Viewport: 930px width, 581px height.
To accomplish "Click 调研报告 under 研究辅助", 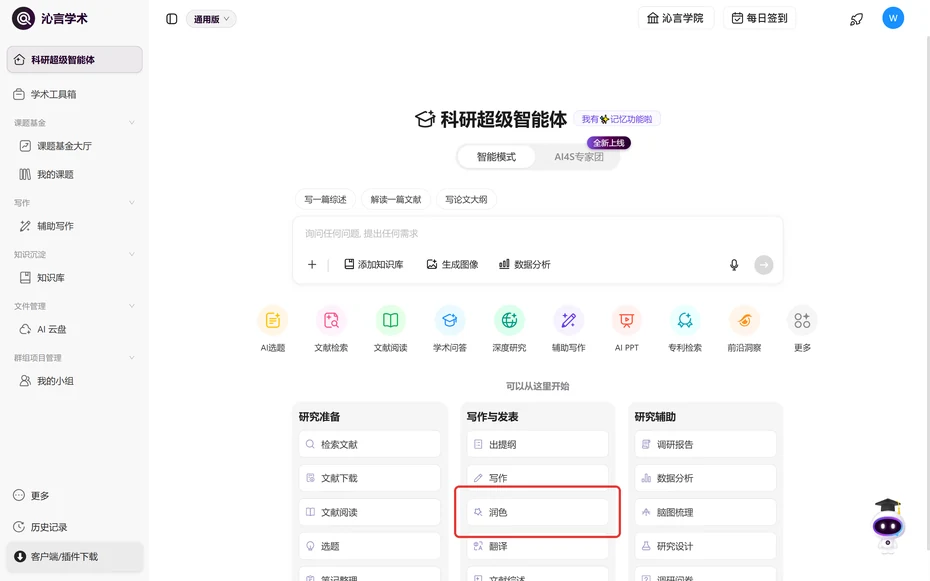I will [x=705, y=444].
